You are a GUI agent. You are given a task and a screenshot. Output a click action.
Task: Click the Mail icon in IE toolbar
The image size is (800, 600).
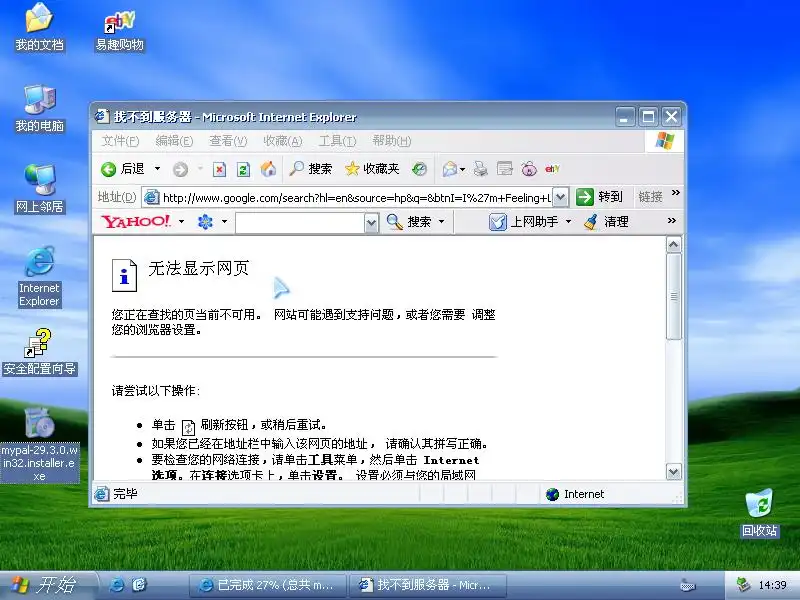pos(449,169)
